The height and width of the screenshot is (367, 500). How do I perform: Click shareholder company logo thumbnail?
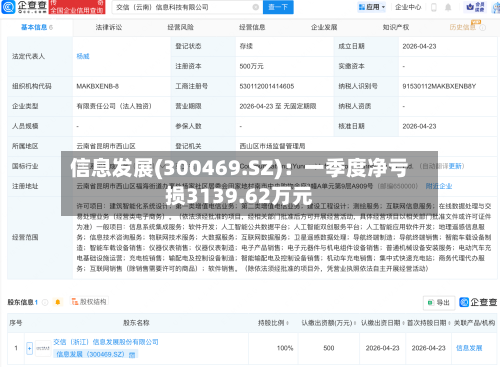tap(43, 348)
